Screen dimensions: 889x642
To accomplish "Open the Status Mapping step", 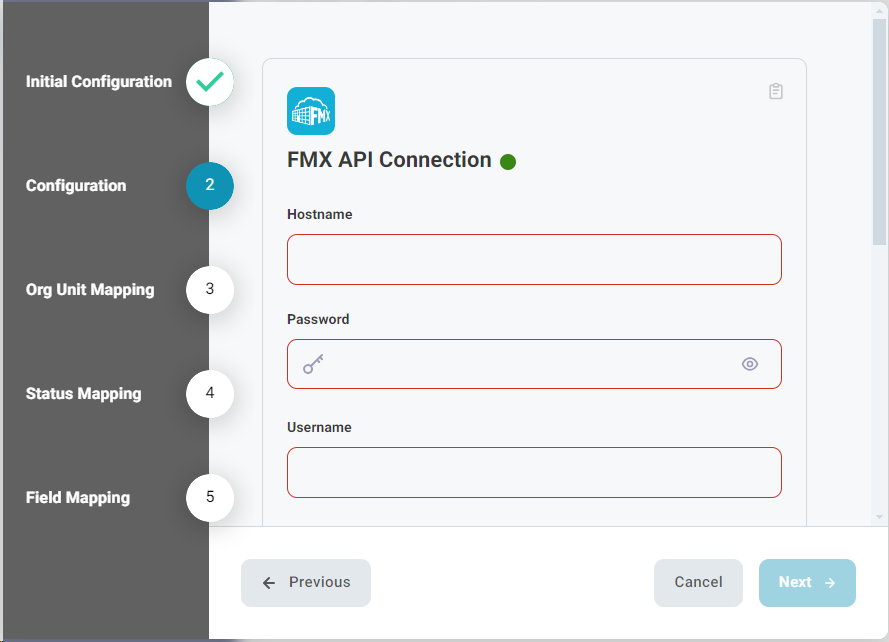I will tap(83, 394).
